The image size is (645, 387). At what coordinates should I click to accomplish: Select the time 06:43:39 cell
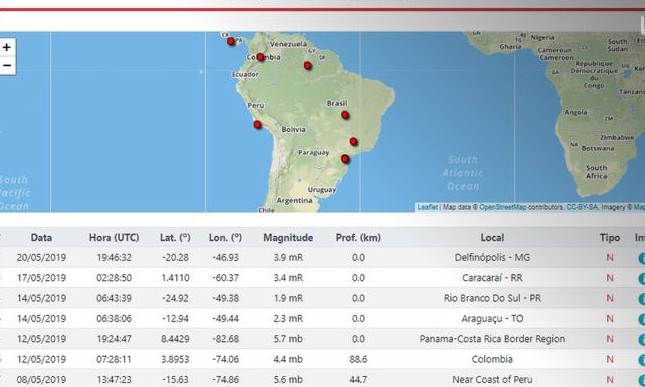(x=114, y=298)
